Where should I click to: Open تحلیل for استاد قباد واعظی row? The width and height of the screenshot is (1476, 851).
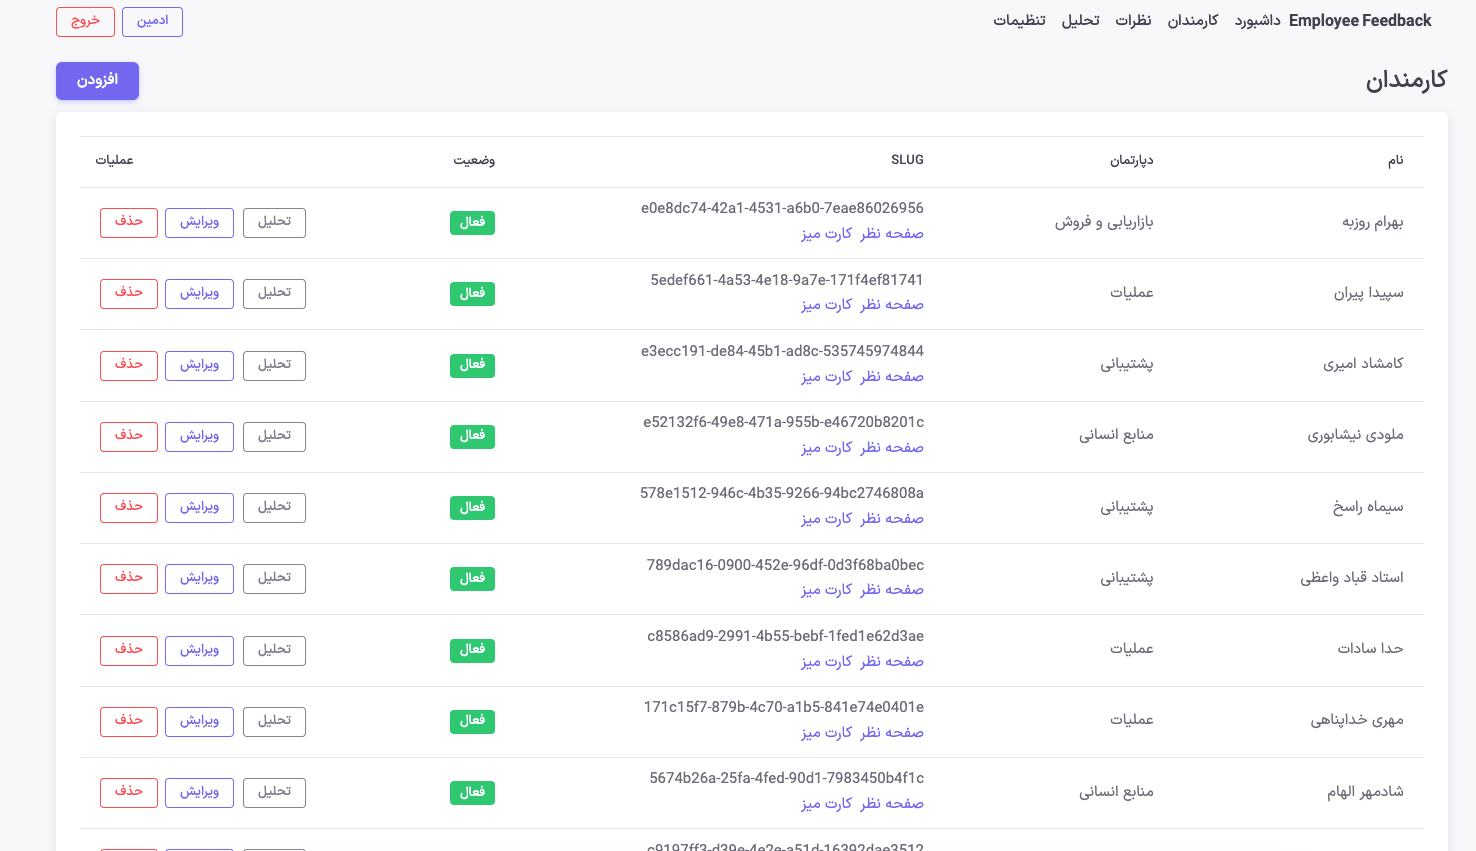[274, 578]
